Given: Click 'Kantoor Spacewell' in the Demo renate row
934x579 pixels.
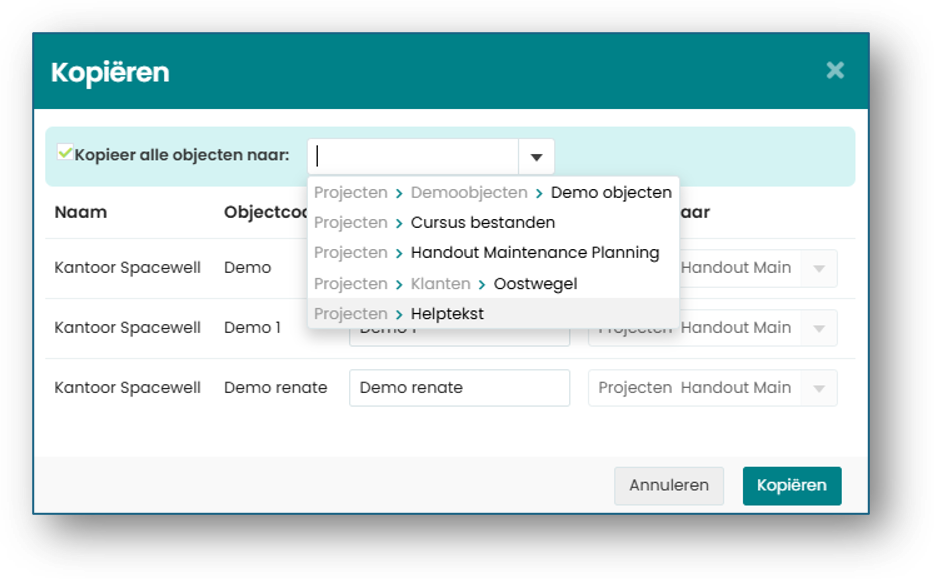Looking at the screenshot, I should coord(127,388).
